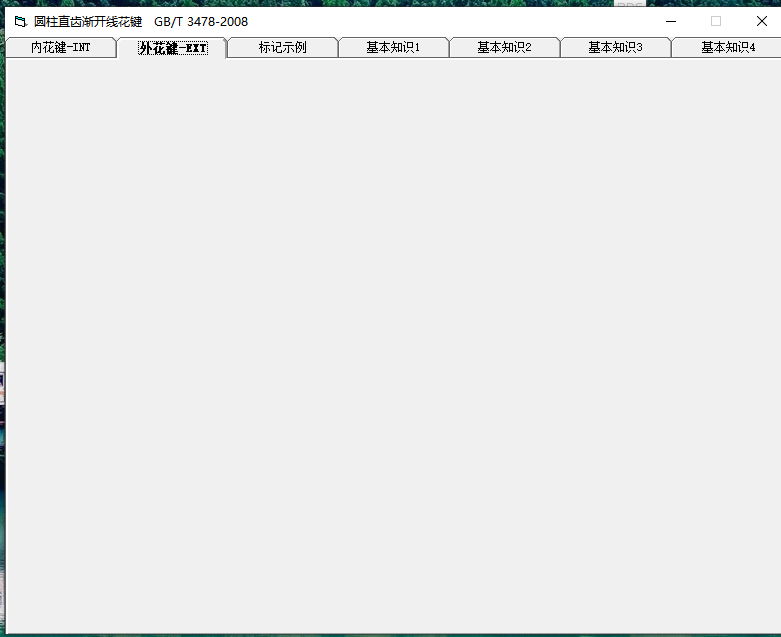This screenshot has height=637, width=781.
Task: Click the application icon in title bar
Action: tap(20, 21)
